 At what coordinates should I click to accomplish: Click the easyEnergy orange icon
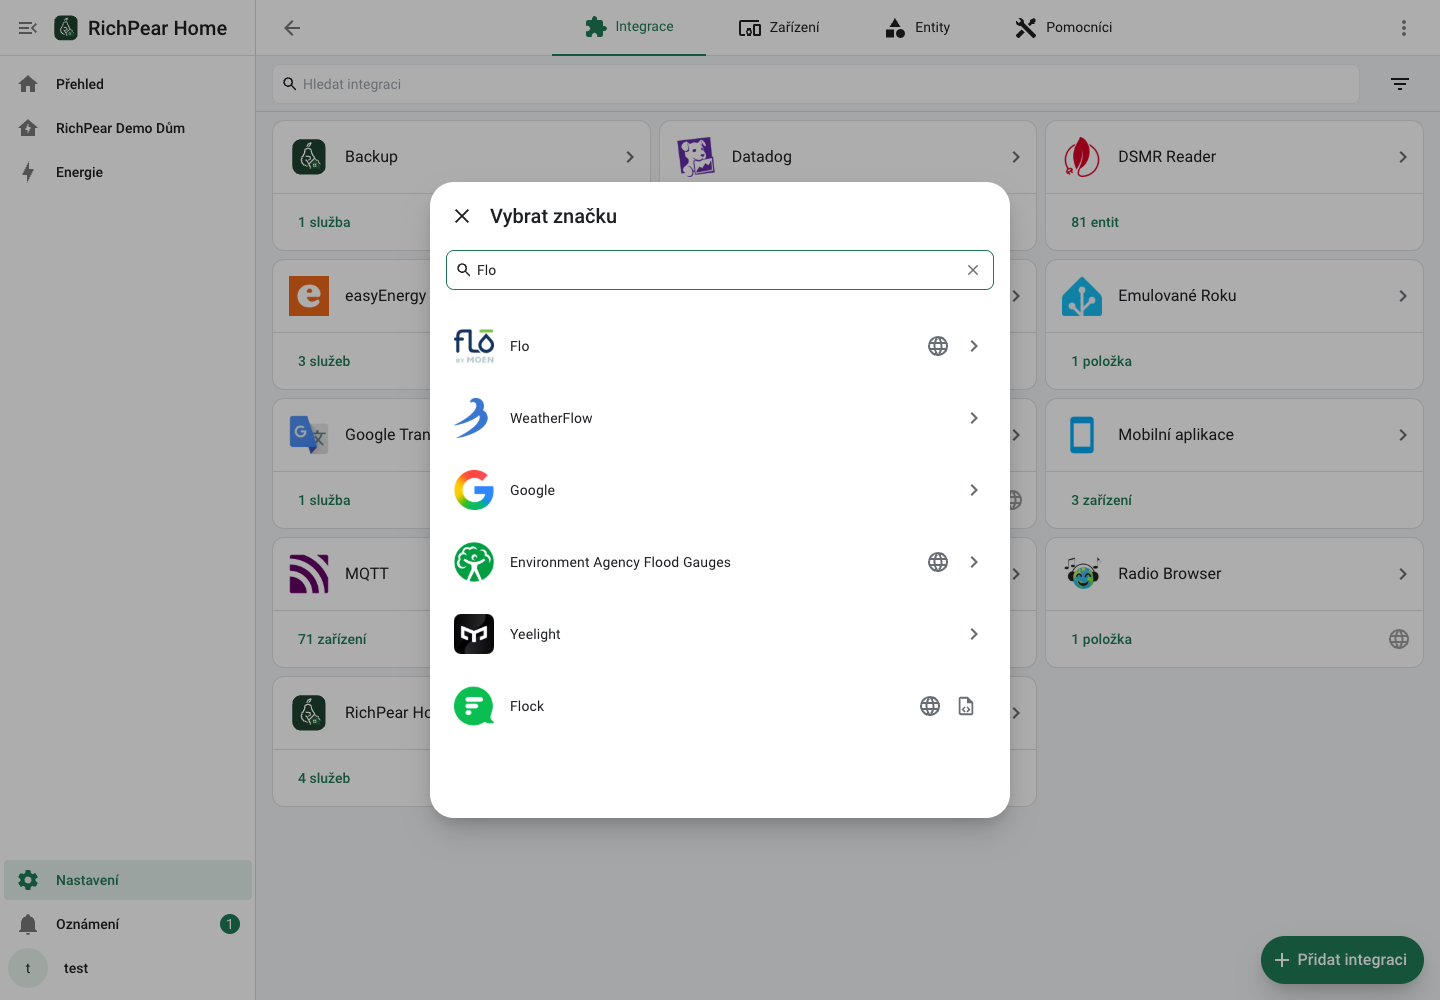(x=309, y=296)
